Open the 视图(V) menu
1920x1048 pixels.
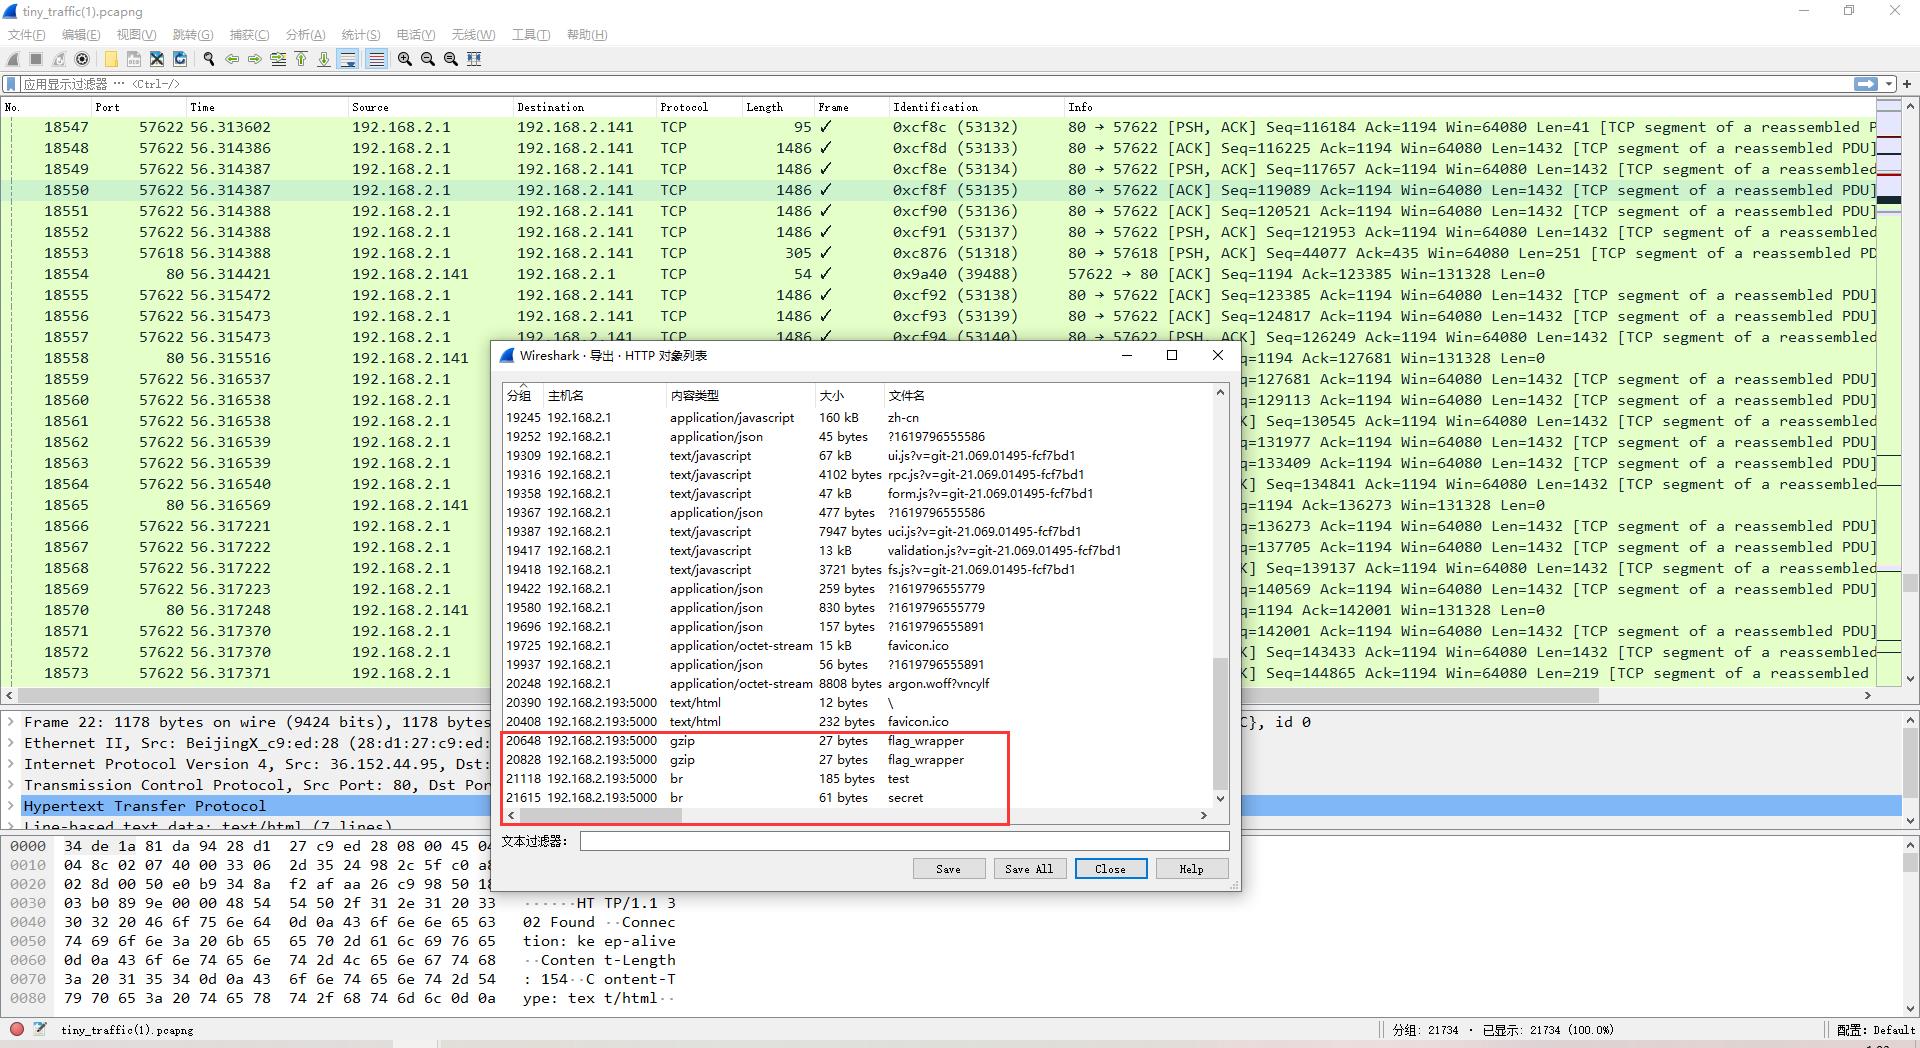pos(137,35)
